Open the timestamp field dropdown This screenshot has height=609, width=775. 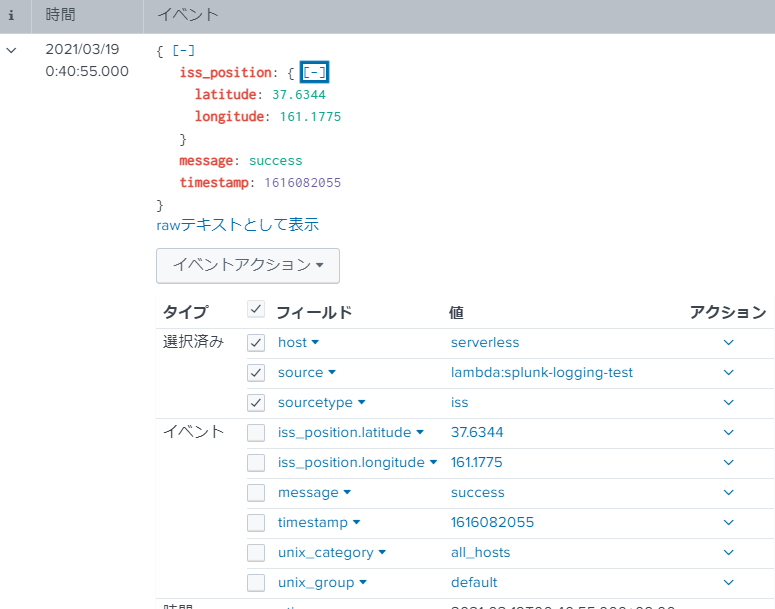click(319, 522)
